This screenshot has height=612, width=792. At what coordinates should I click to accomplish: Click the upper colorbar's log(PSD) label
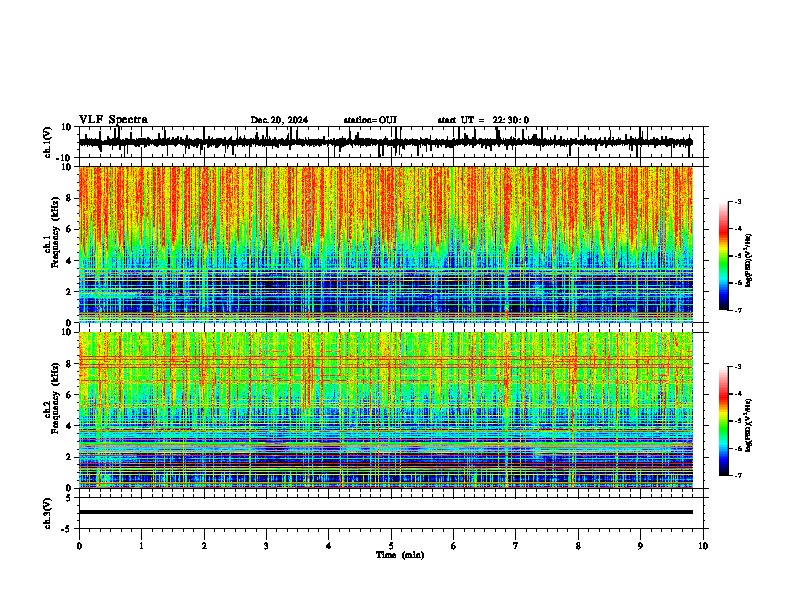click(748, 260)
